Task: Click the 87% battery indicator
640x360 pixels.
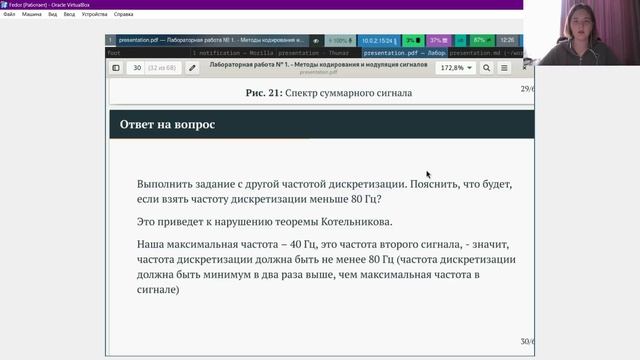Action: pos(482,40)
